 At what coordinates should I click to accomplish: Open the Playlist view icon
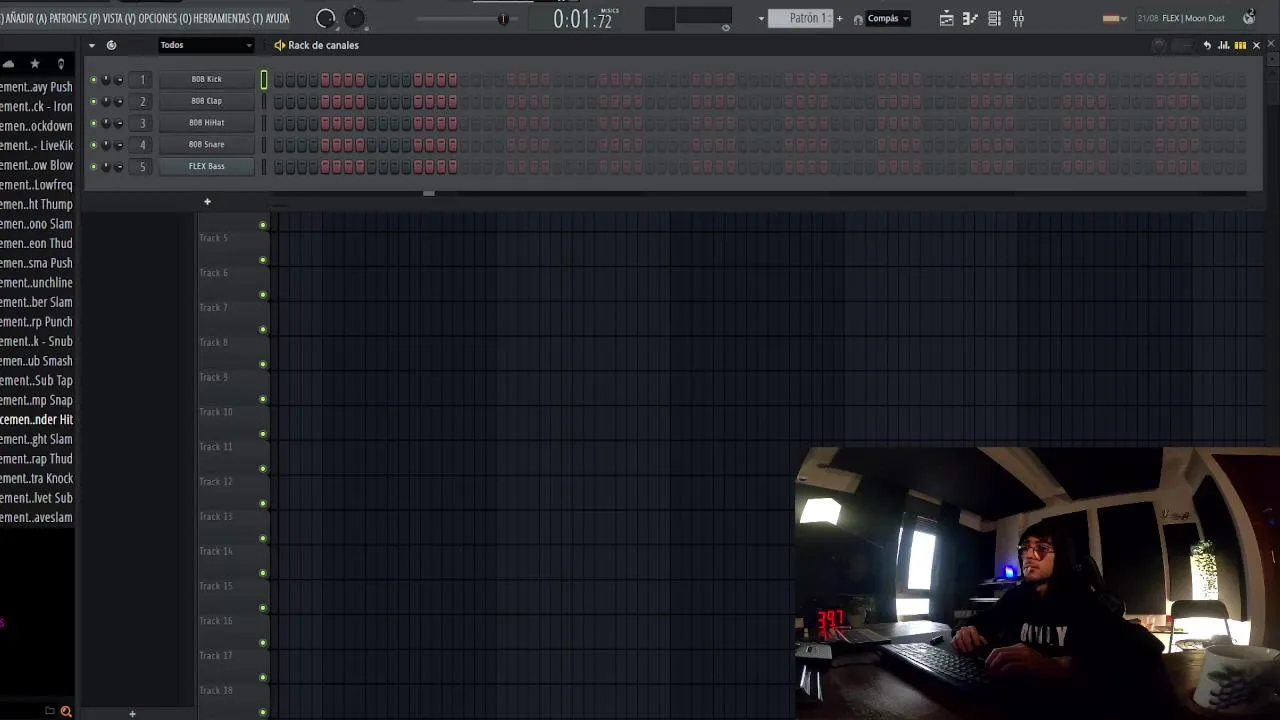click(x=946, y=18)
